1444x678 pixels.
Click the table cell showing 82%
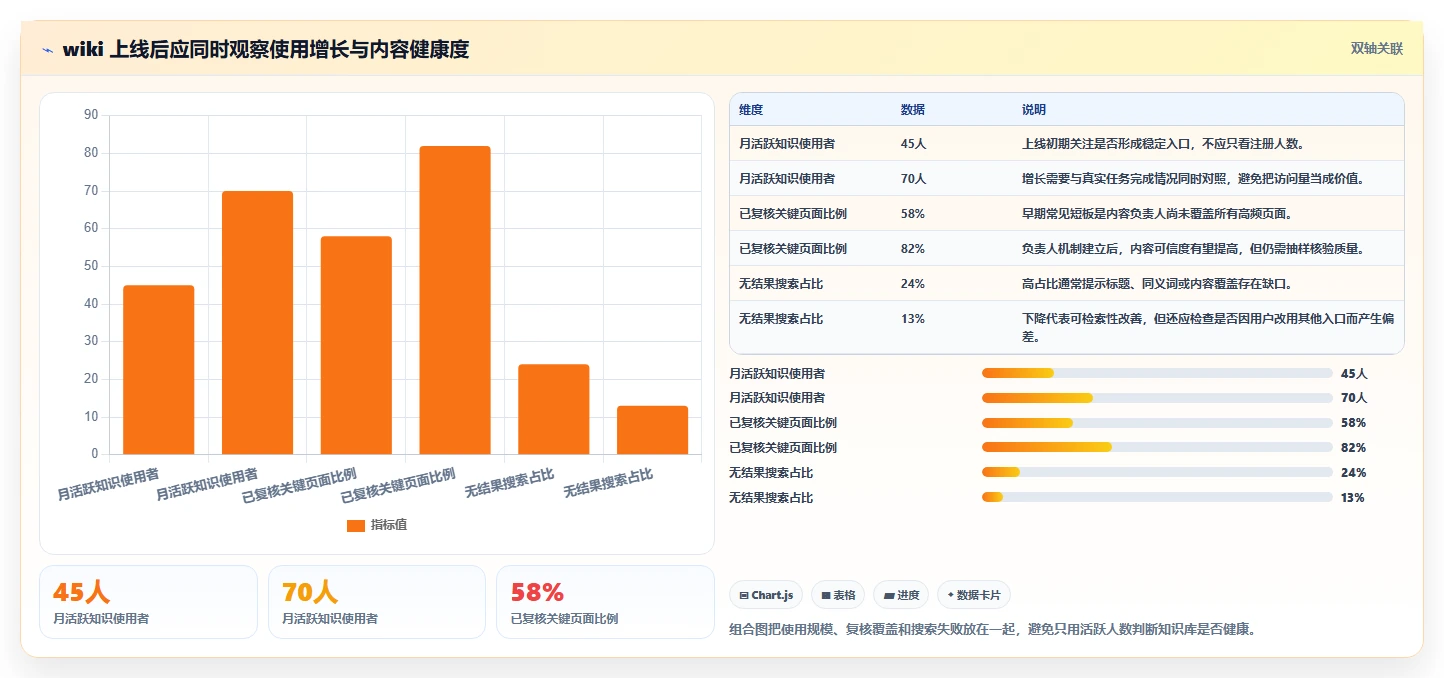[x=913, y=249]
